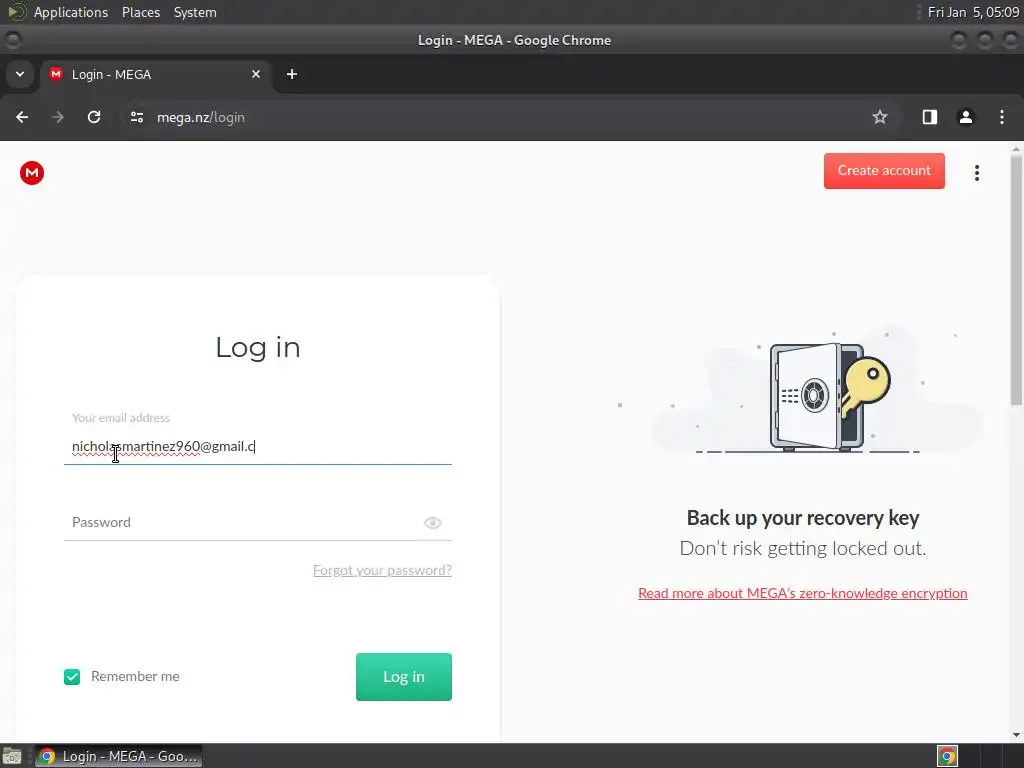Image resolution: width=1024 pixels, height=768 pixels.
Task: Open Forgot your password link
Action: (x=382, y=570)
